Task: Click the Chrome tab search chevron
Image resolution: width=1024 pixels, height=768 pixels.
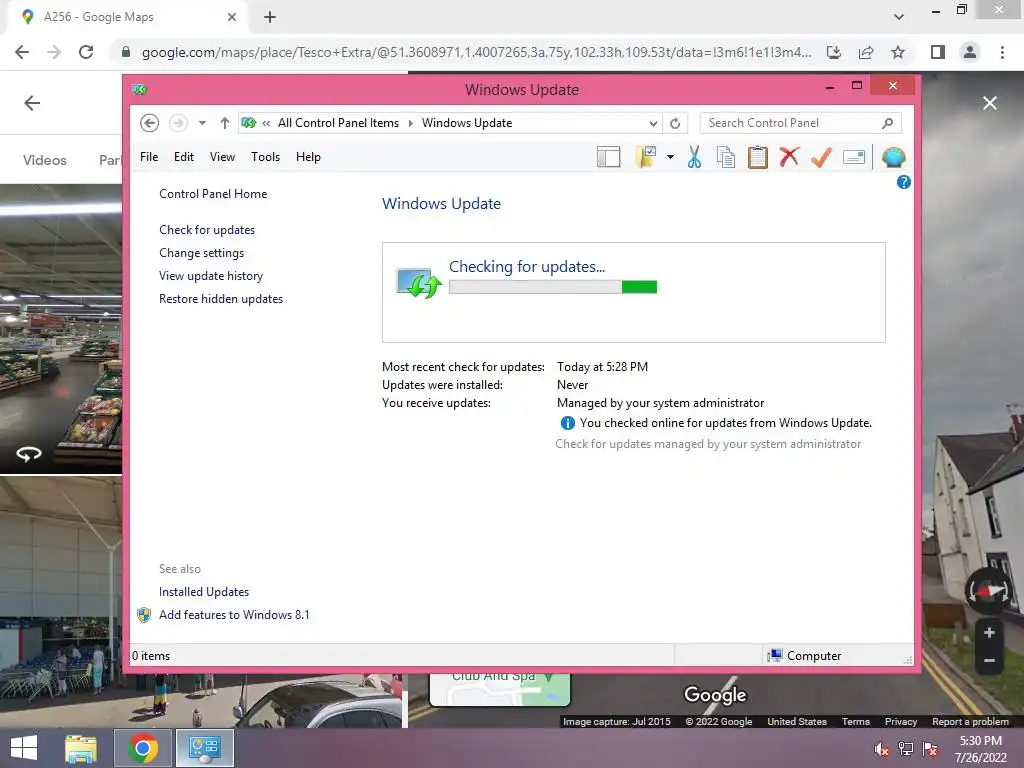Action: point(899,17)
